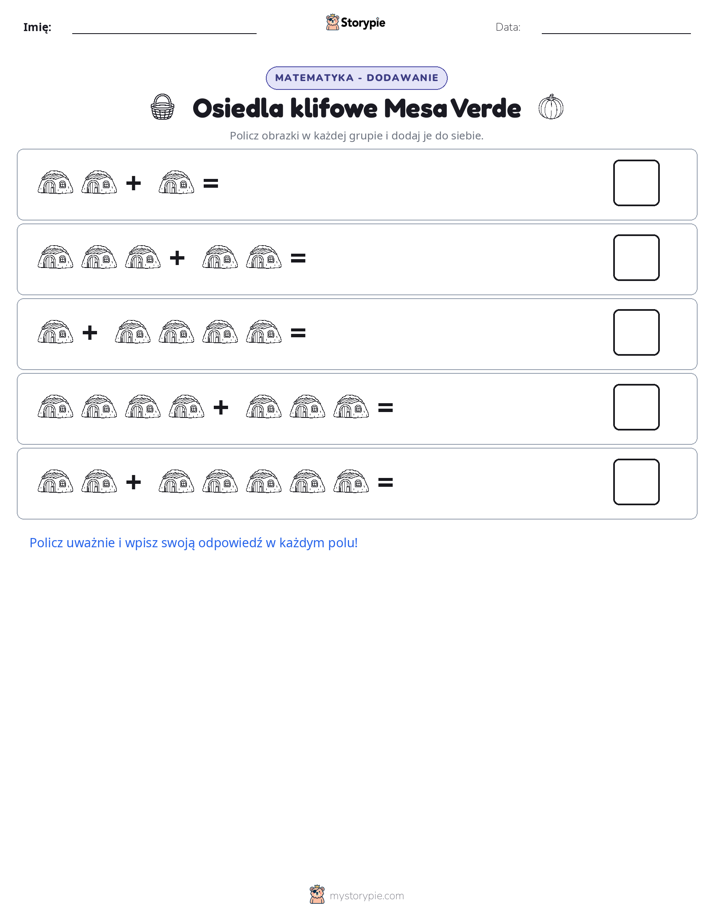Screen dimensions: 714x924
Task: Click the answer box in the second row
Action: click(x=636, y=258)
